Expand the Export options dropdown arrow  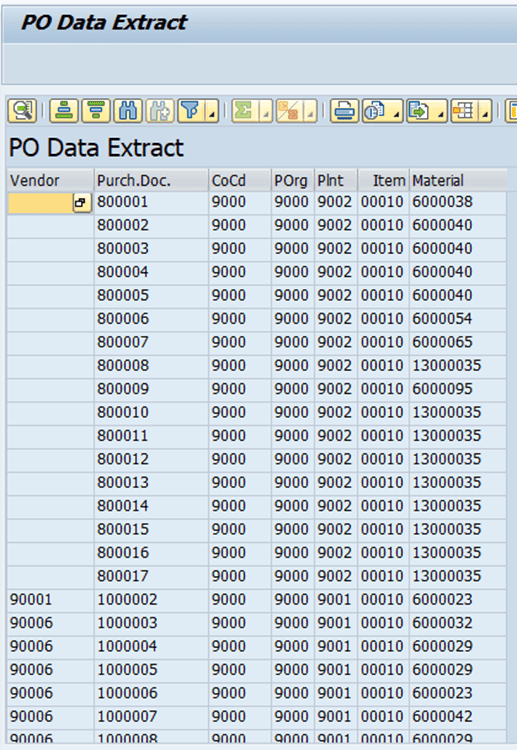[440, 112]
